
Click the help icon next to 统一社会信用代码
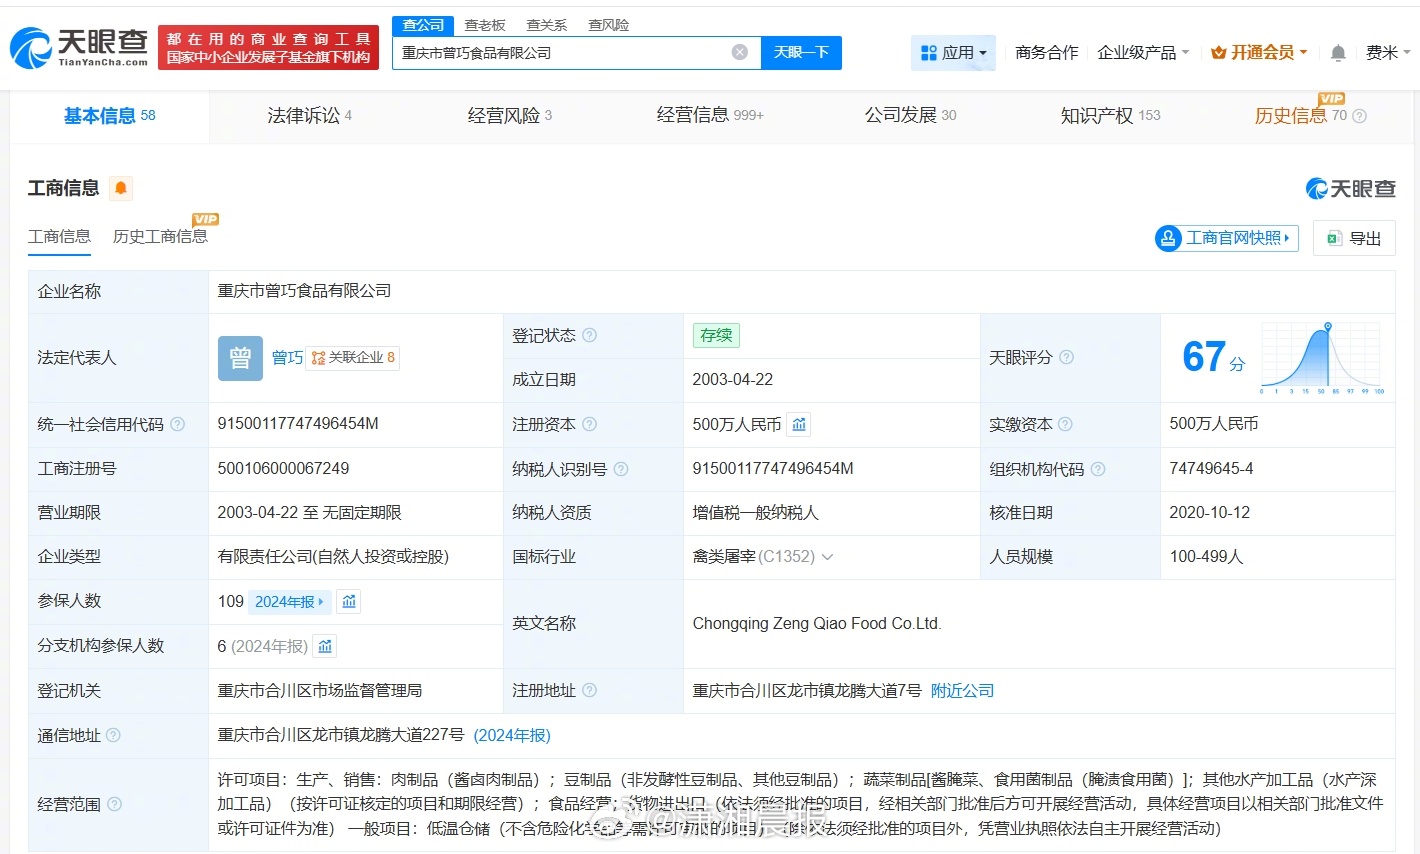coord(177,424)
